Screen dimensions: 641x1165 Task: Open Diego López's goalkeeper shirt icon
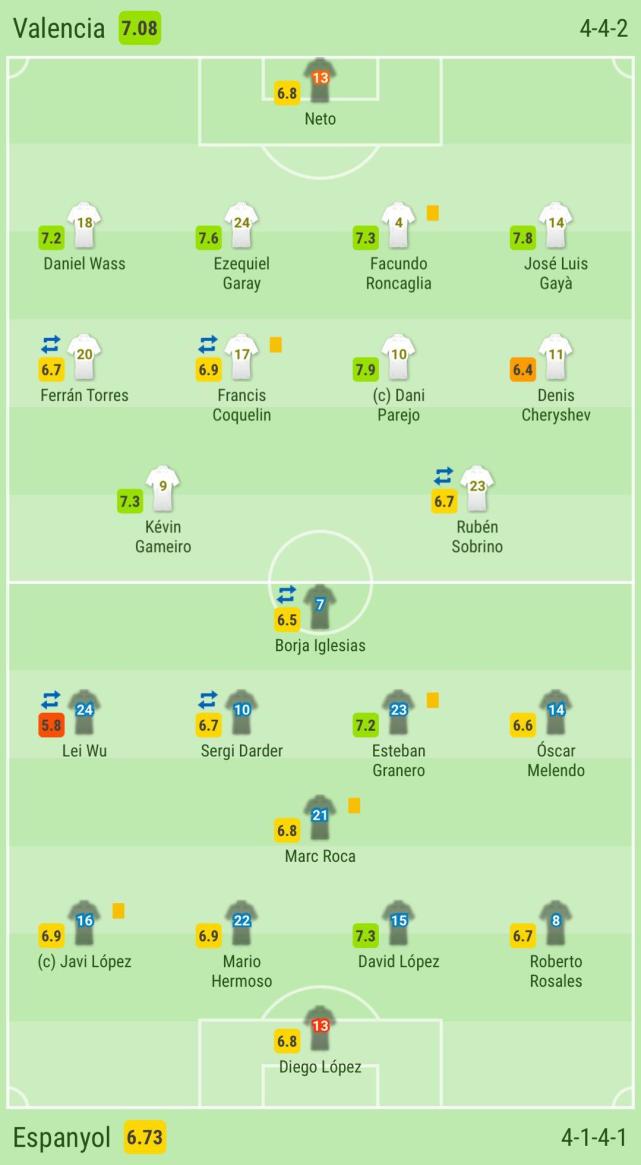[x=320, y=1028]
